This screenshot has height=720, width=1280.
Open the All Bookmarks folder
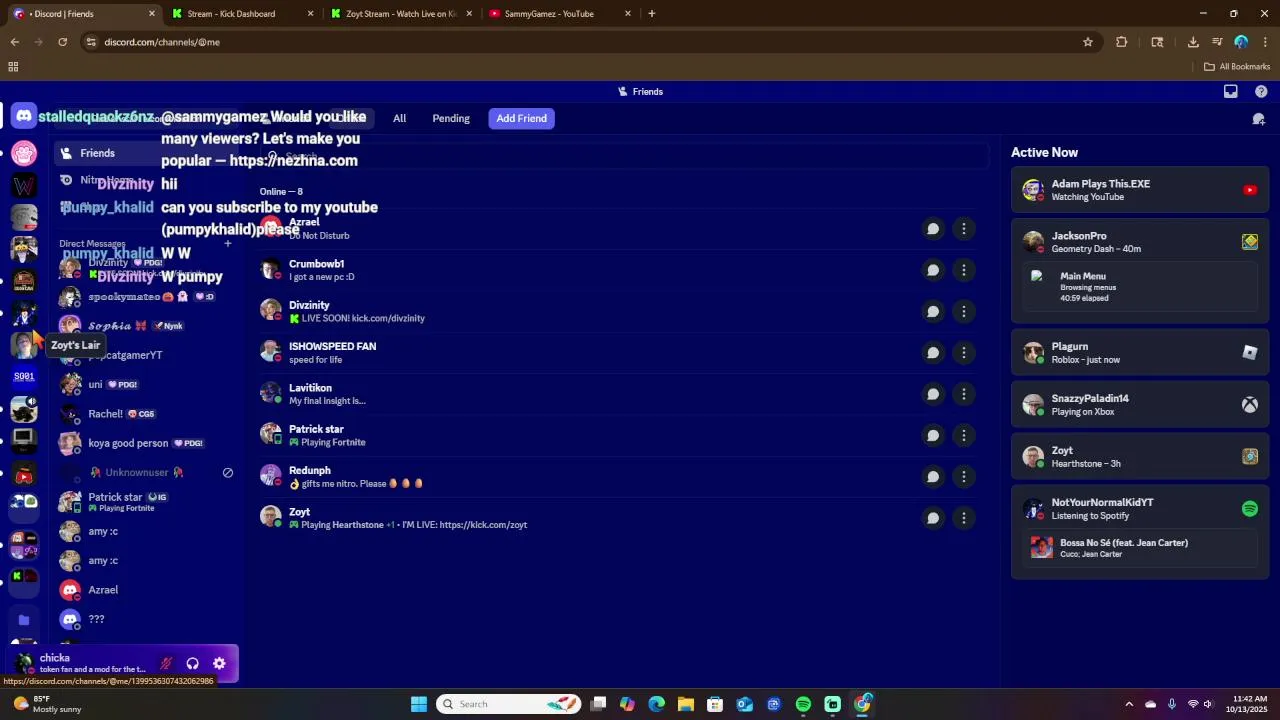(x=1237, y=67)
